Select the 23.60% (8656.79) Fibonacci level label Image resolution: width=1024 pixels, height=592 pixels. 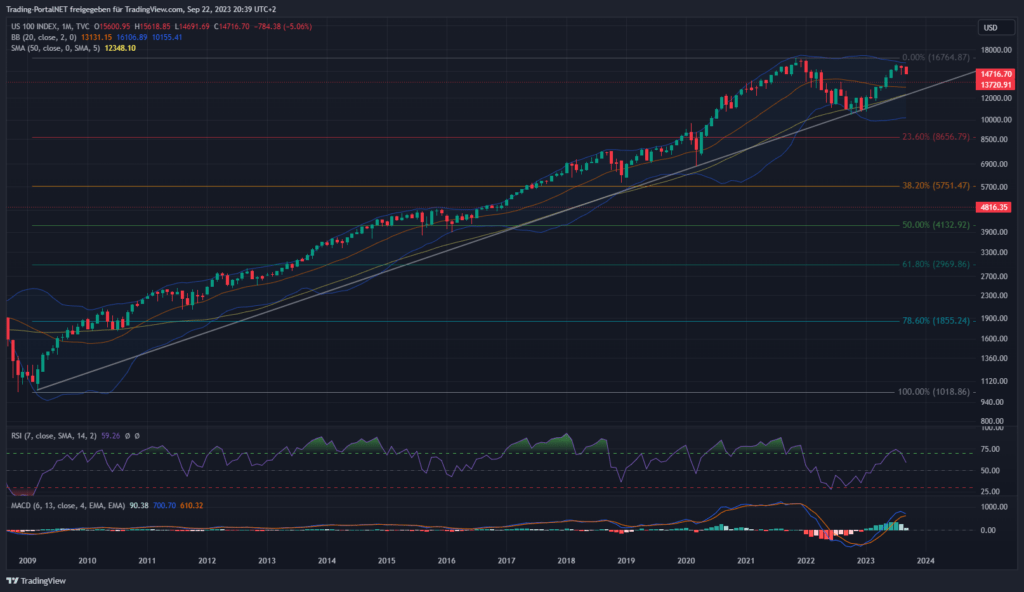(x=936, y=137)
